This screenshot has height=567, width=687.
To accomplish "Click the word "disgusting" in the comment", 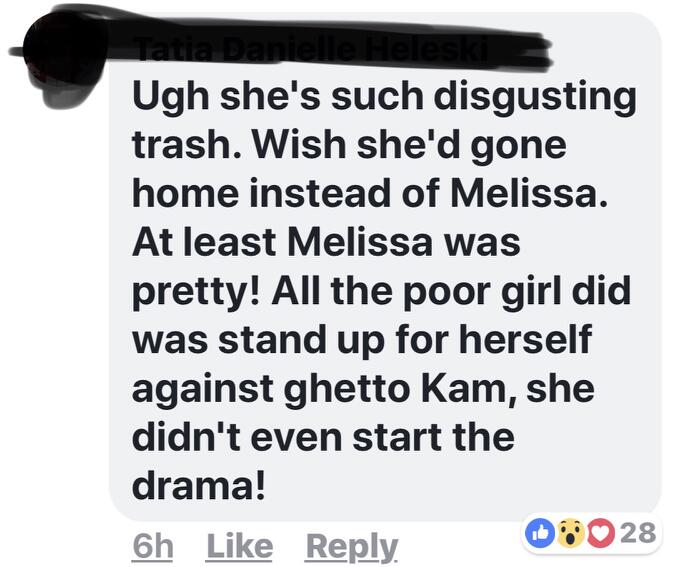I will click(535, 97).
